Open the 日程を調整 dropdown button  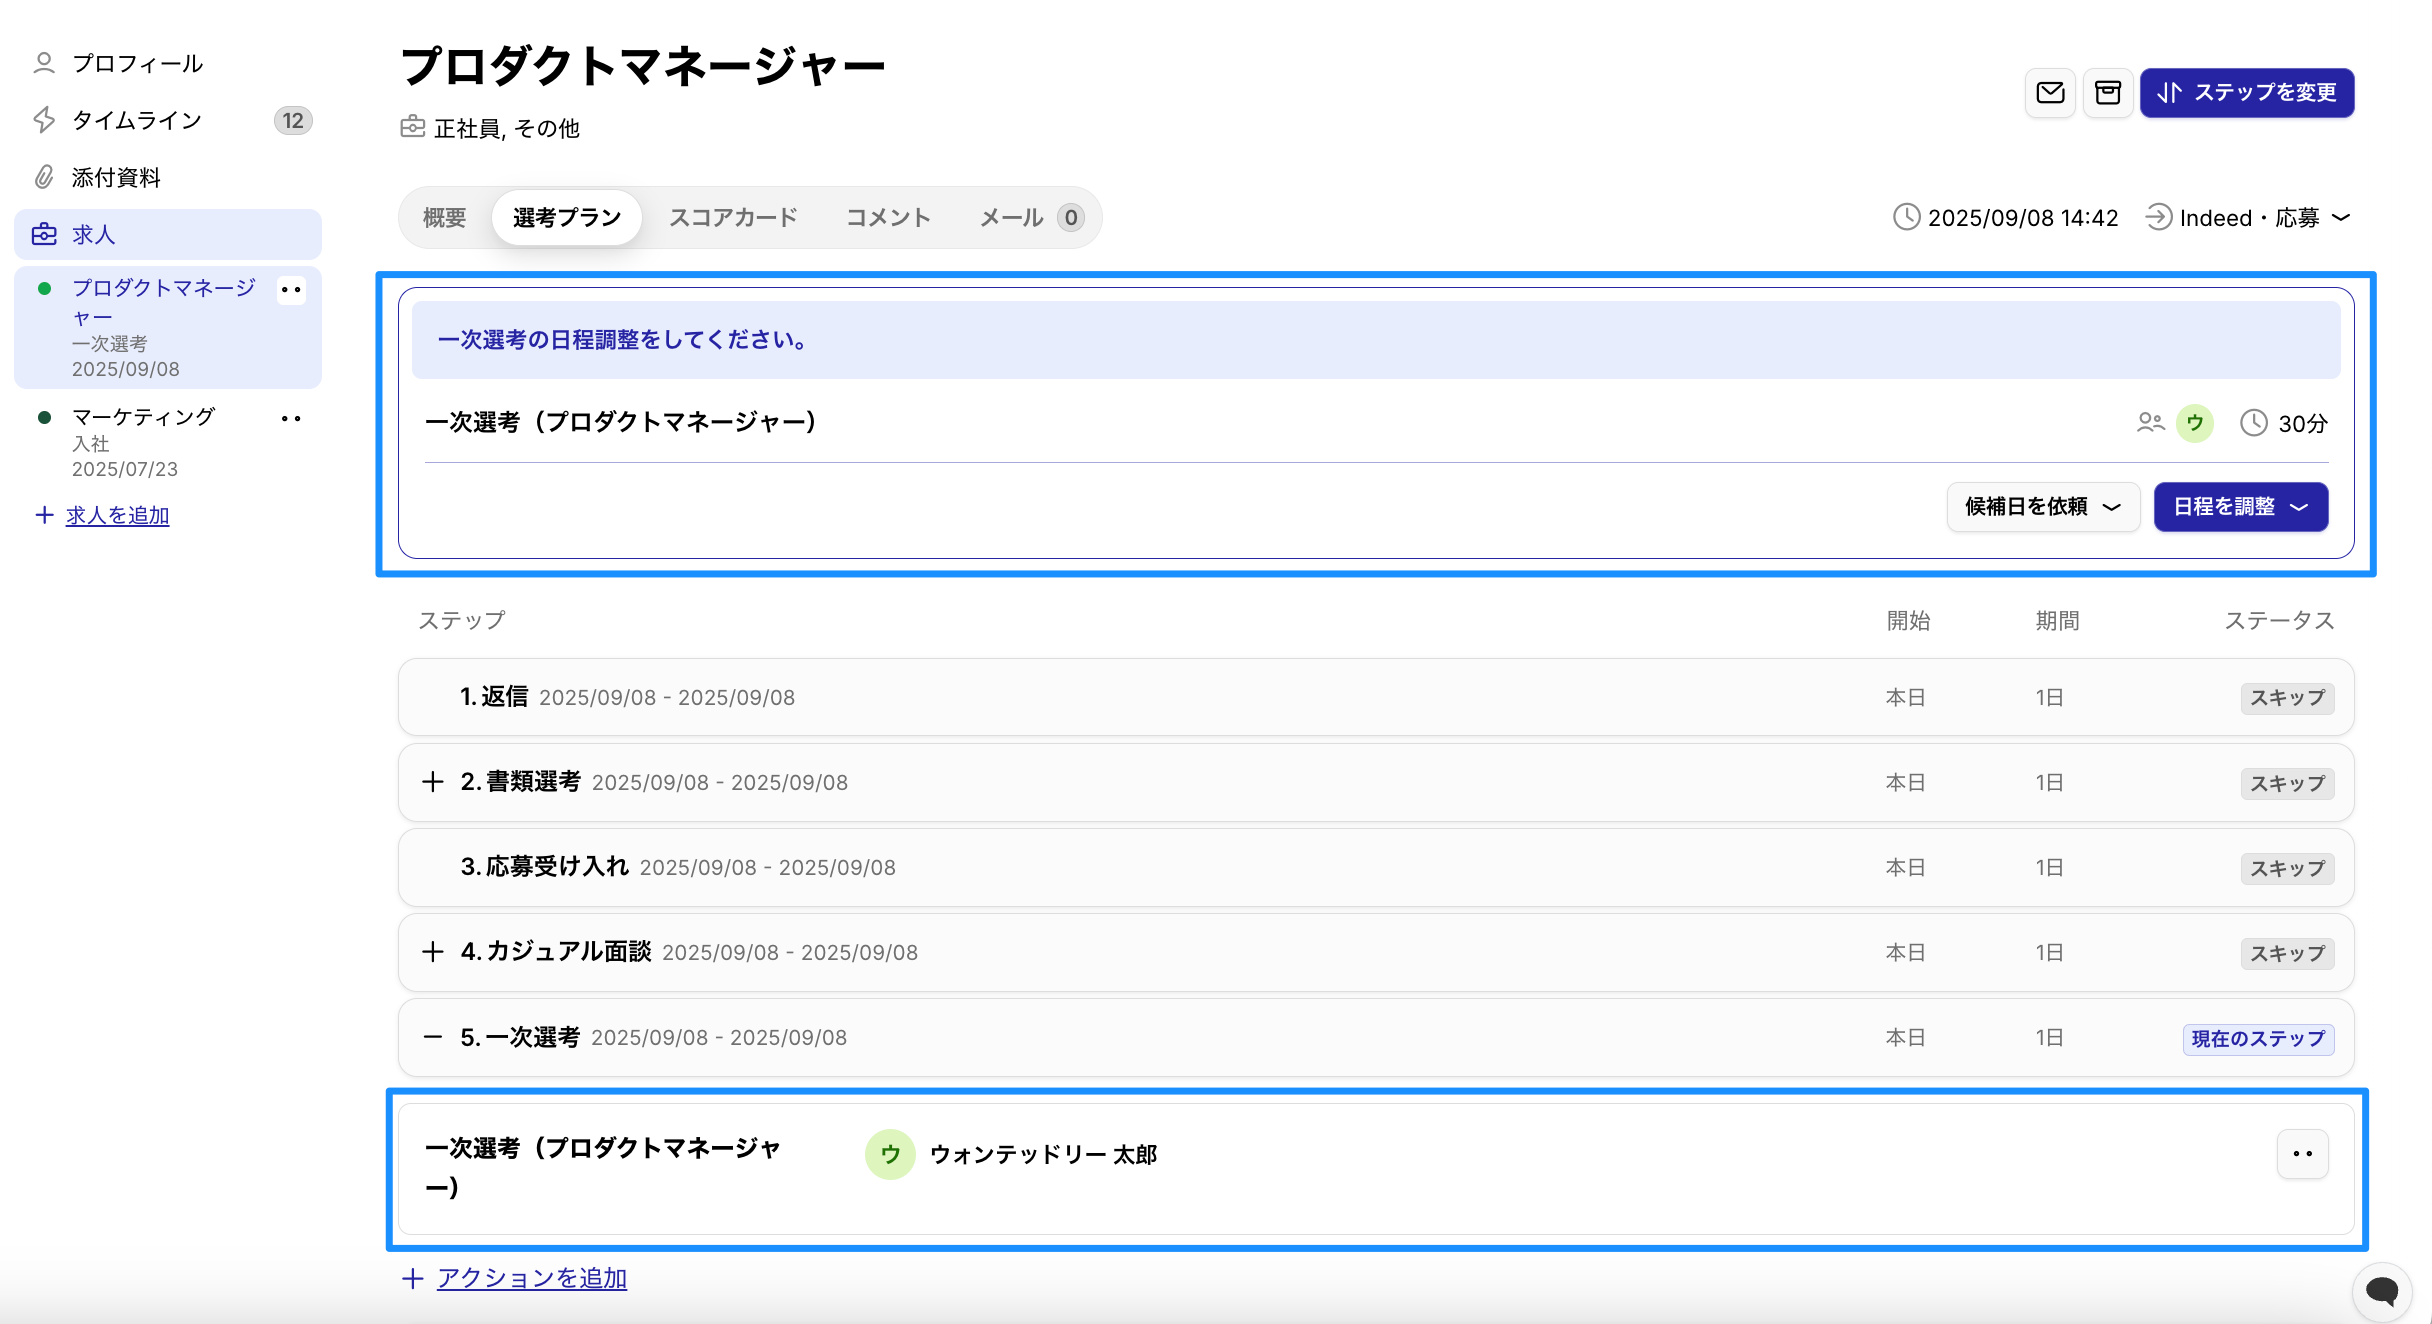(2240, 507)
